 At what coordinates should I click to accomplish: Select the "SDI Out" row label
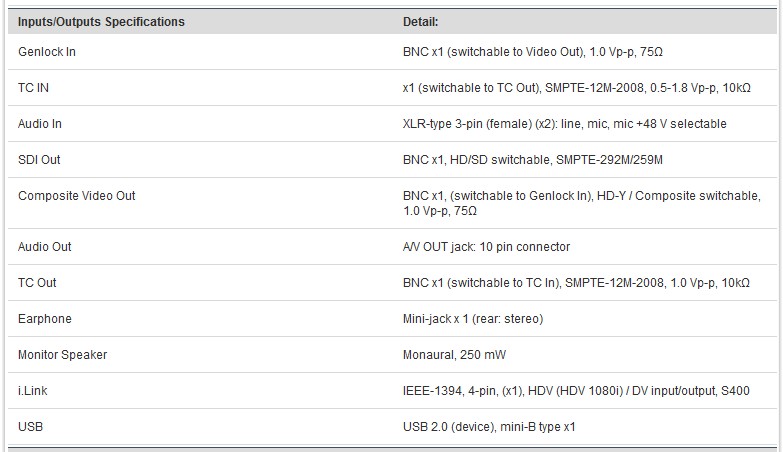(x=40, y=159)
